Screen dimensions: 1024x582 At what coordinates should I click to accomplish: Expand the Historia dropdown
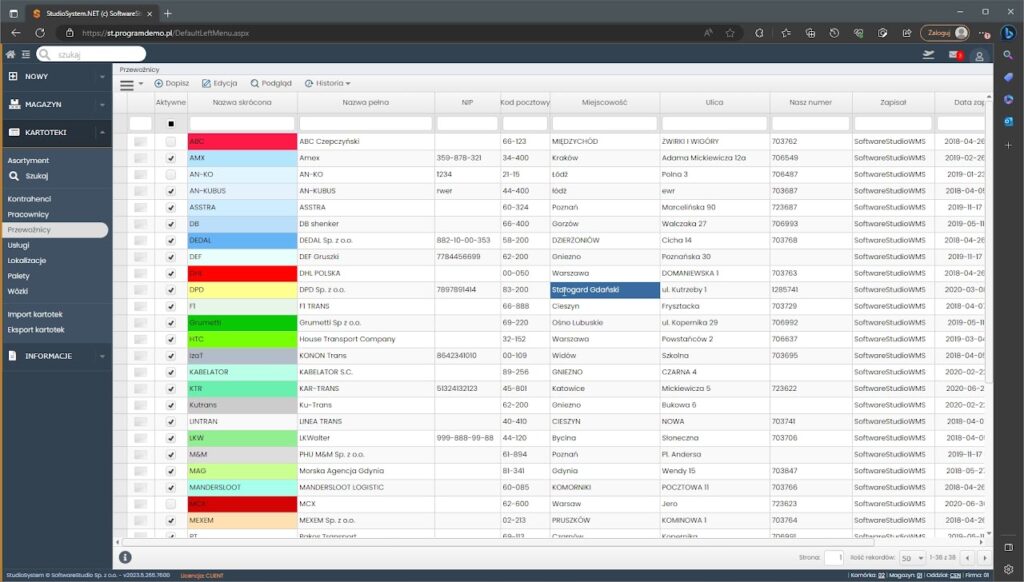point(328,84)
